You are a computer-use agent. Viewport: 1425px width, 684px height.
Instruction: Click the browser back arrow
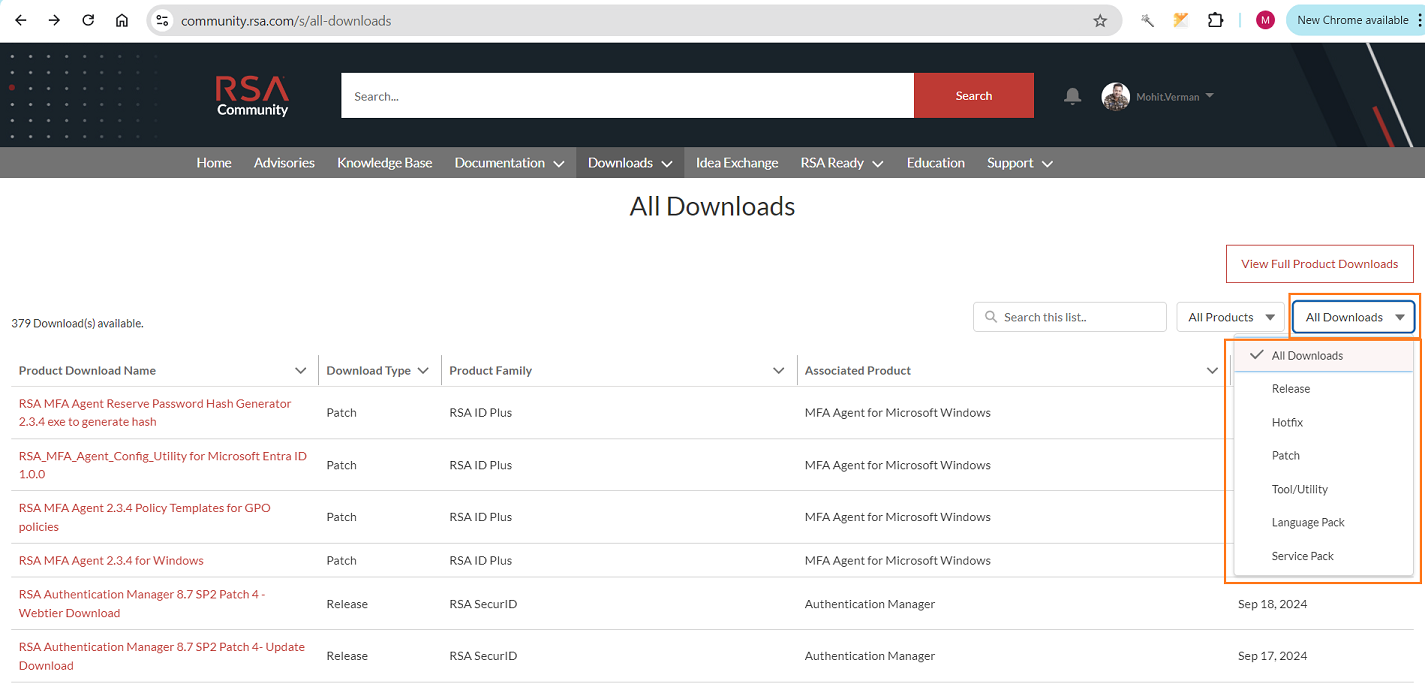click(x=20, y=19)
